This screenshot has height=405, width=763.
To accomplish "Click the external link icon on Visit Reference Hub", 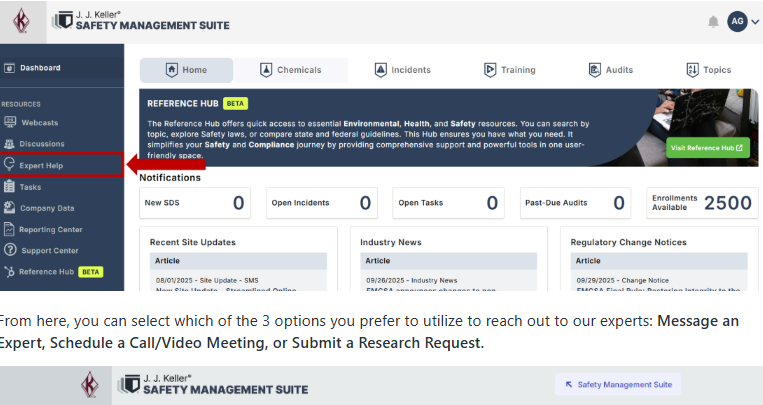I will coord(739,147).
